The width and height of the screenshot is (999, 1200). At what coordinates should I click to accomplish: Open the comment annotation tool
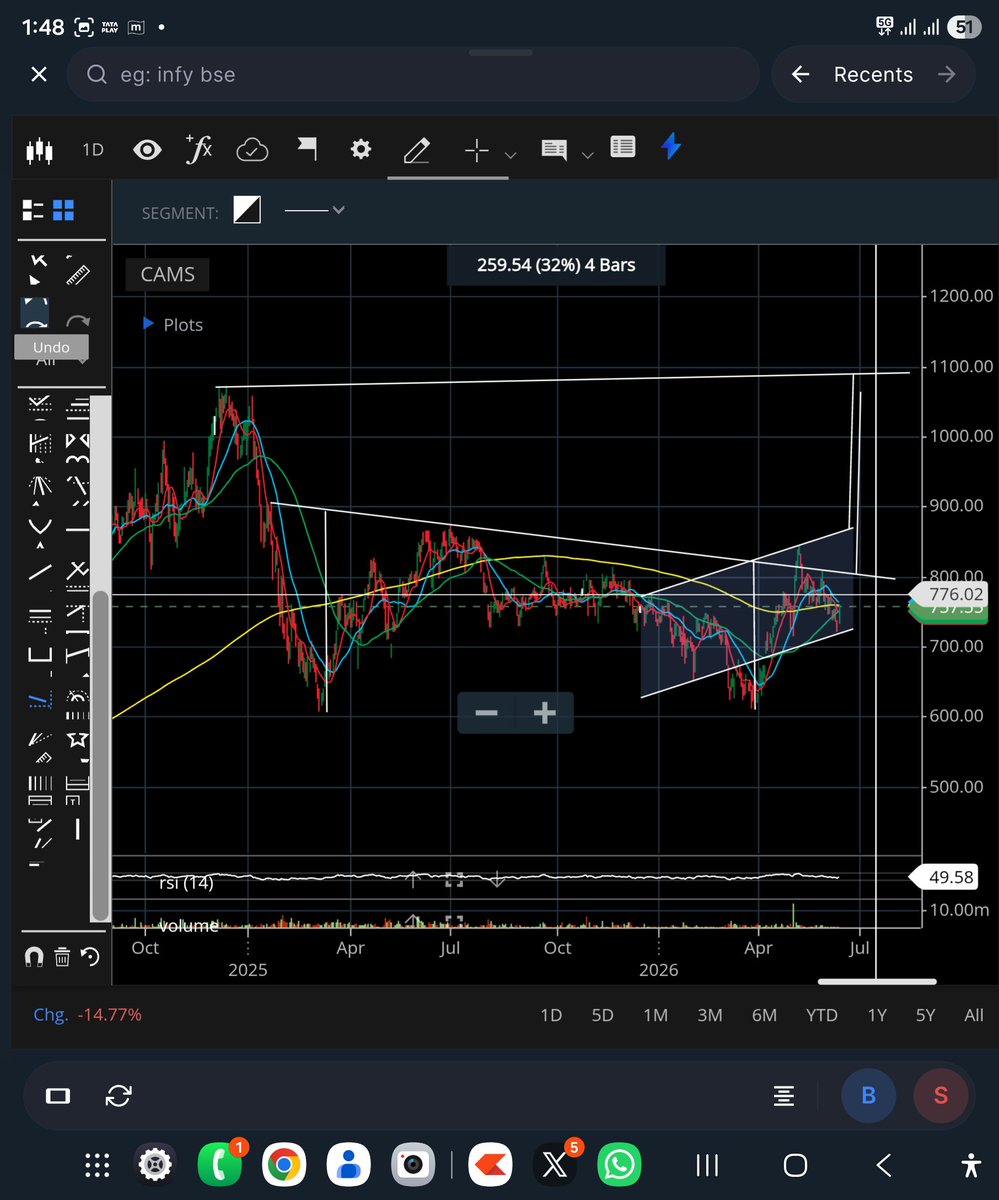coord(554,150)
